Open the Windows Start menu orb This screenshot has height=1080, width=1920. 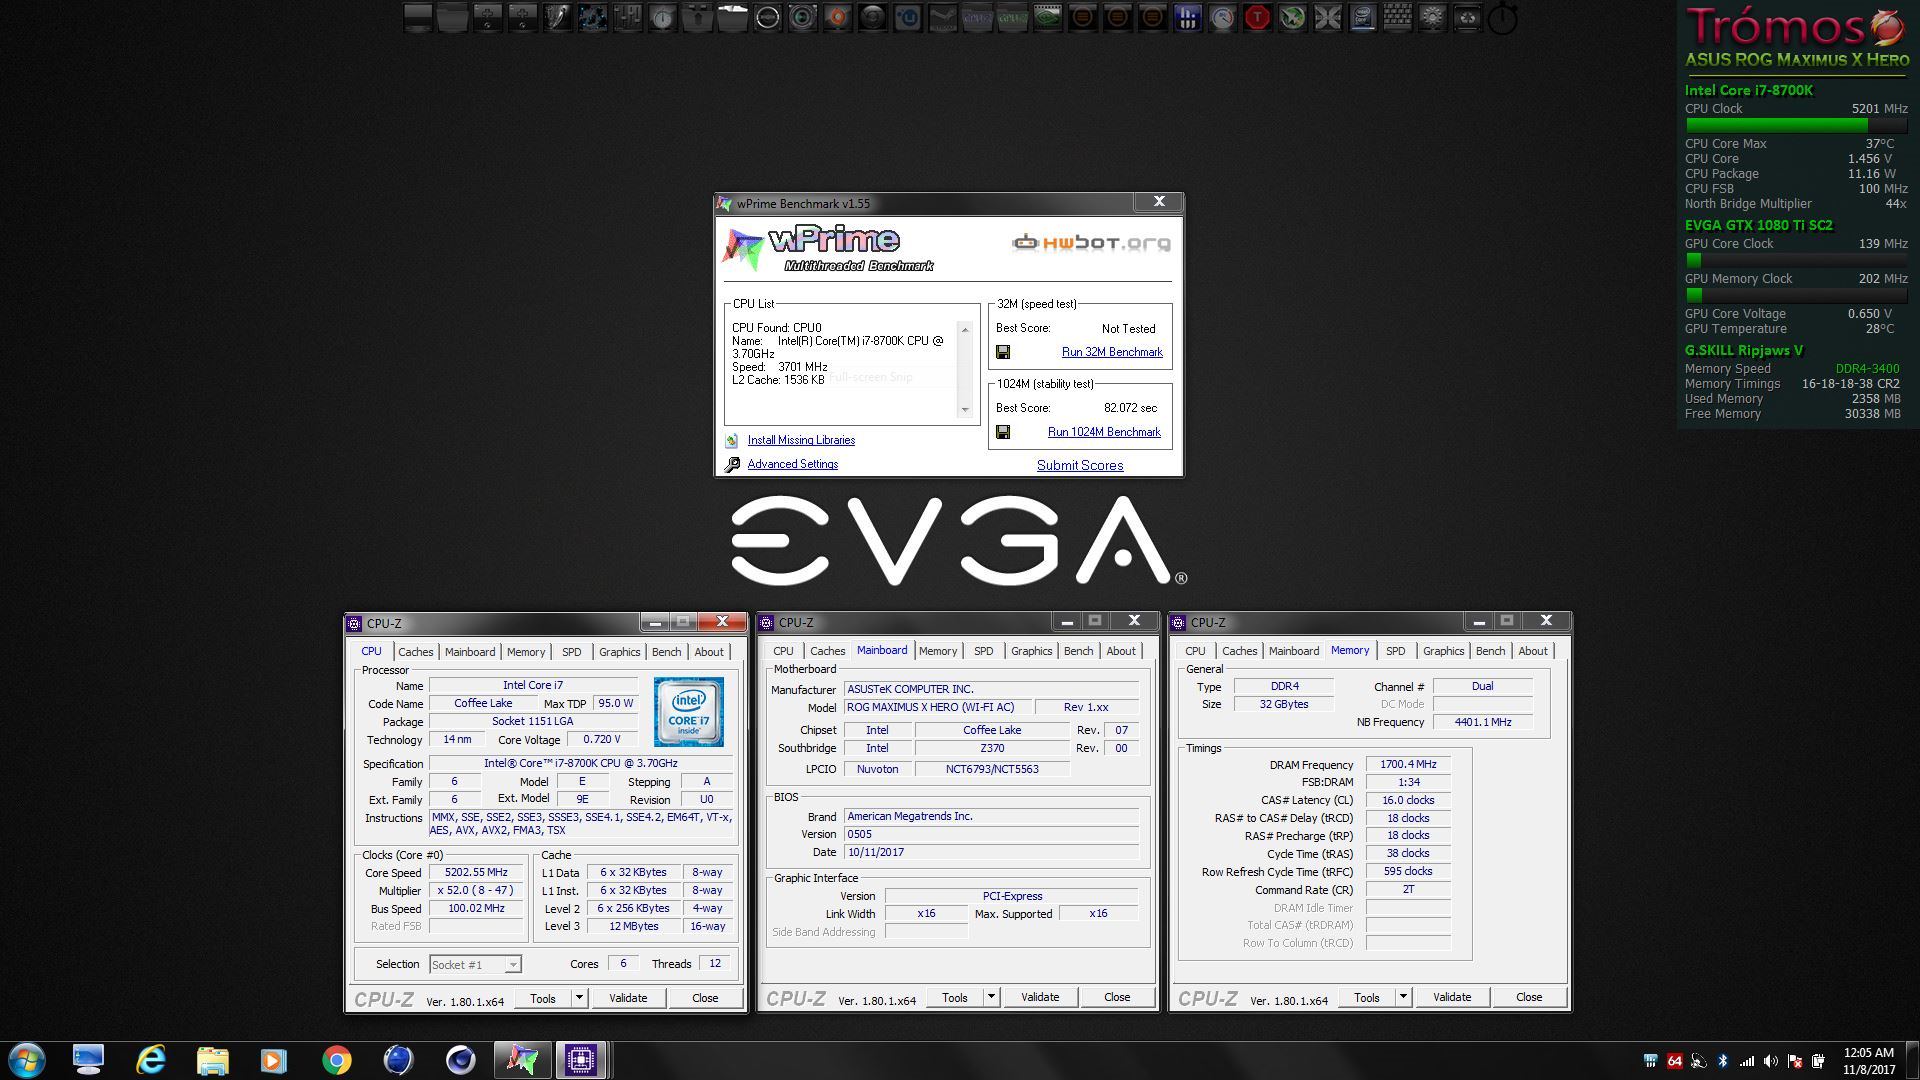[x=27, y=1060]
